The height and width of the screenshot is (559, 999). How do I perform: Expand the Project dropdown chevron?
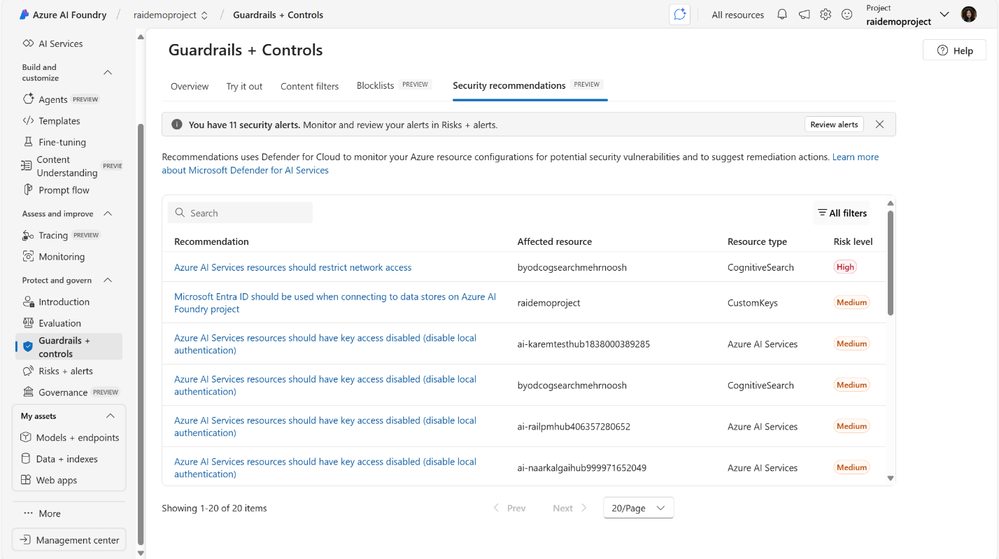[x=944, y=15]
